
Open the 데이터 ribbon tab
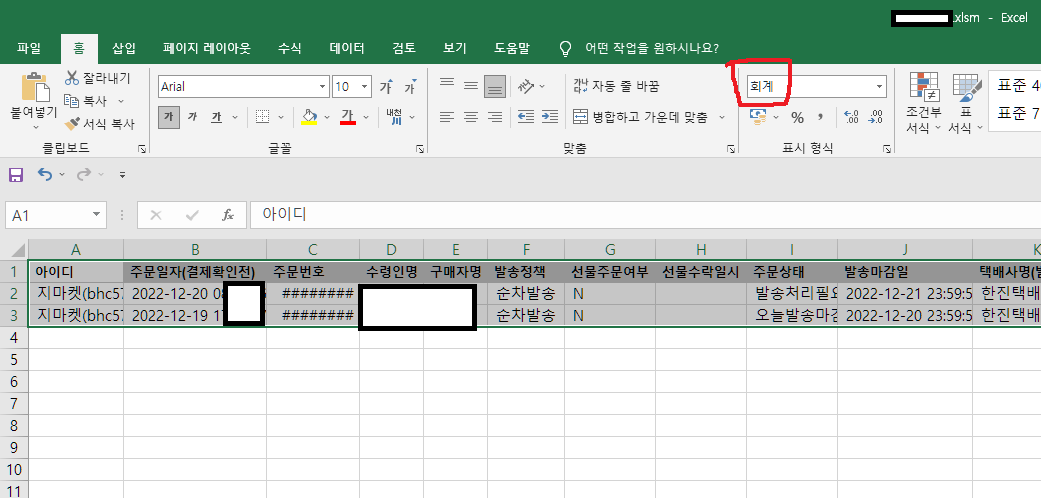[347, 48]
